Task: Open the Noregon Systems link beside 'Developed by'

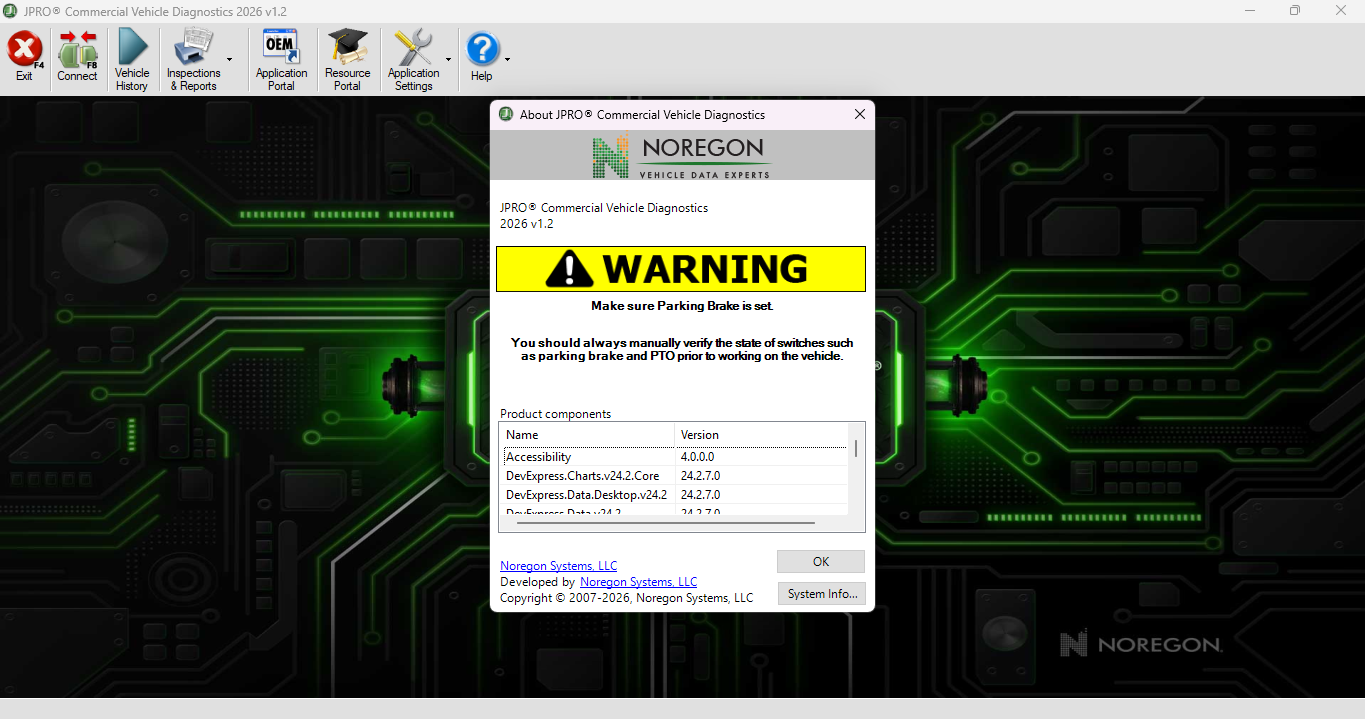Action: point(638,582)
